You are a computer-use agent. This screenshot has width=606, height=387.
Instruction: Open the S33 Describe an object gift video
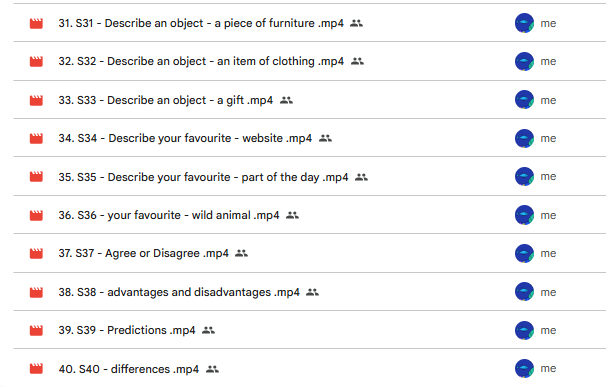[x=165, y=100]
